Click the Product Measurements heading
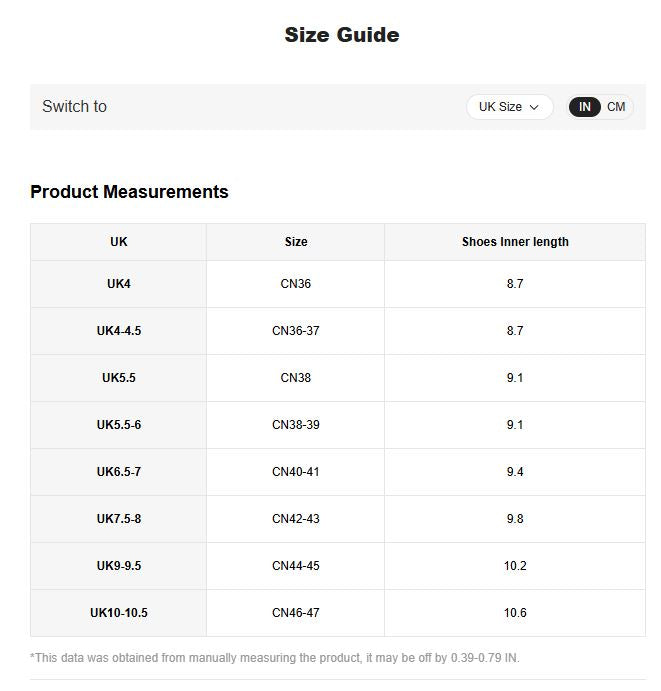The image size is (661, 691). [129, 192]
